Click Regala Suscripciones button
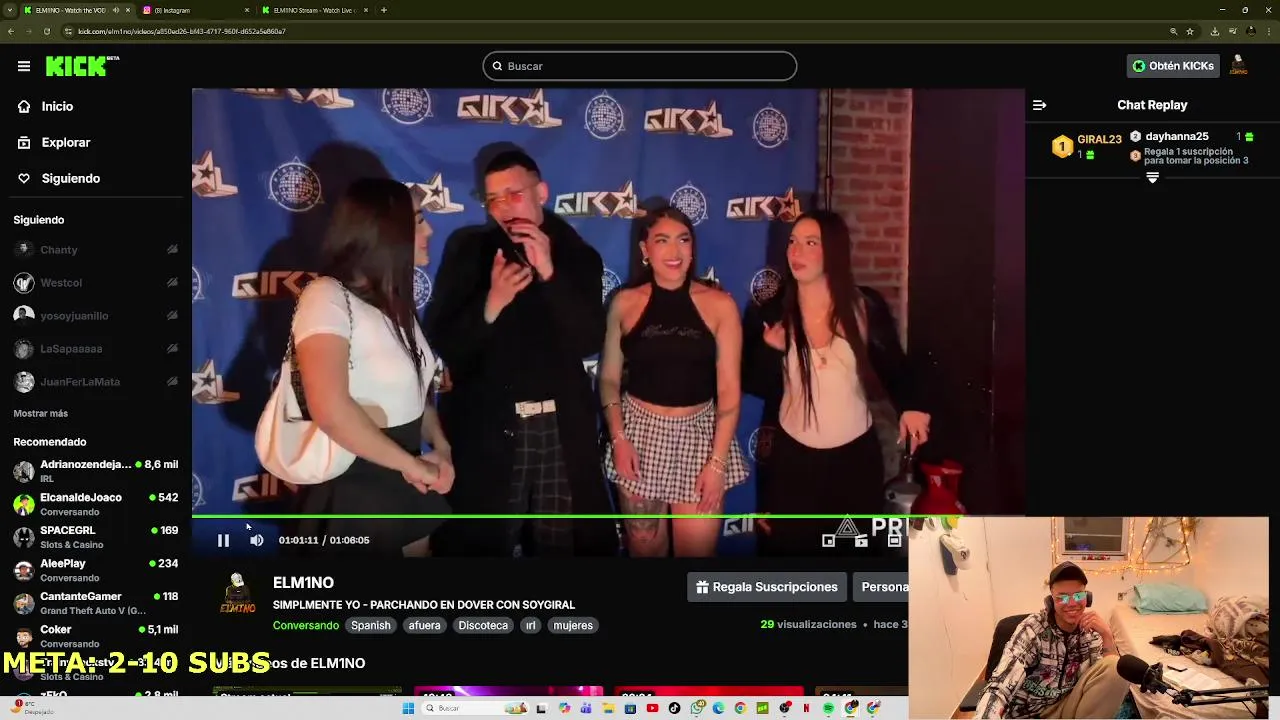 tap(767, 587)
